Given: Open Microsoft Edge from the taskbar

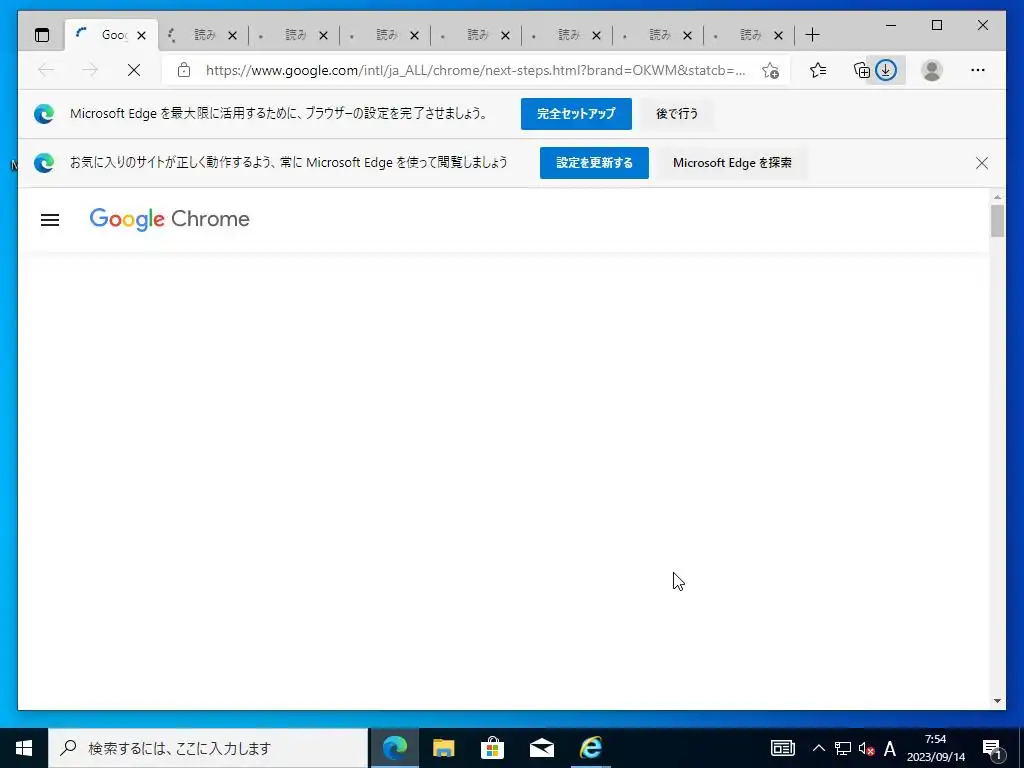Looking at the screenshot, I should point(394,748).
